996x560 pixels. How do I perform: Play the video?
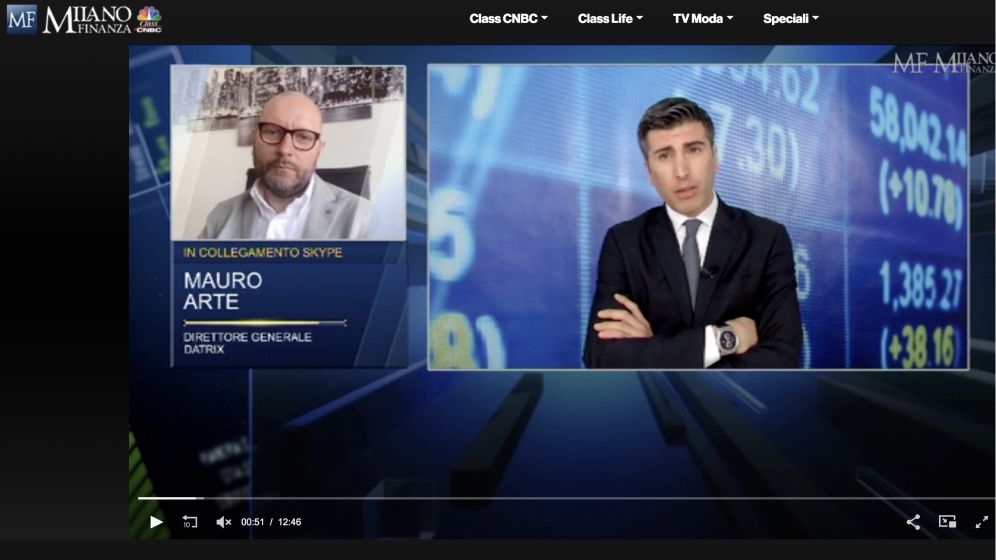point(156,522)
